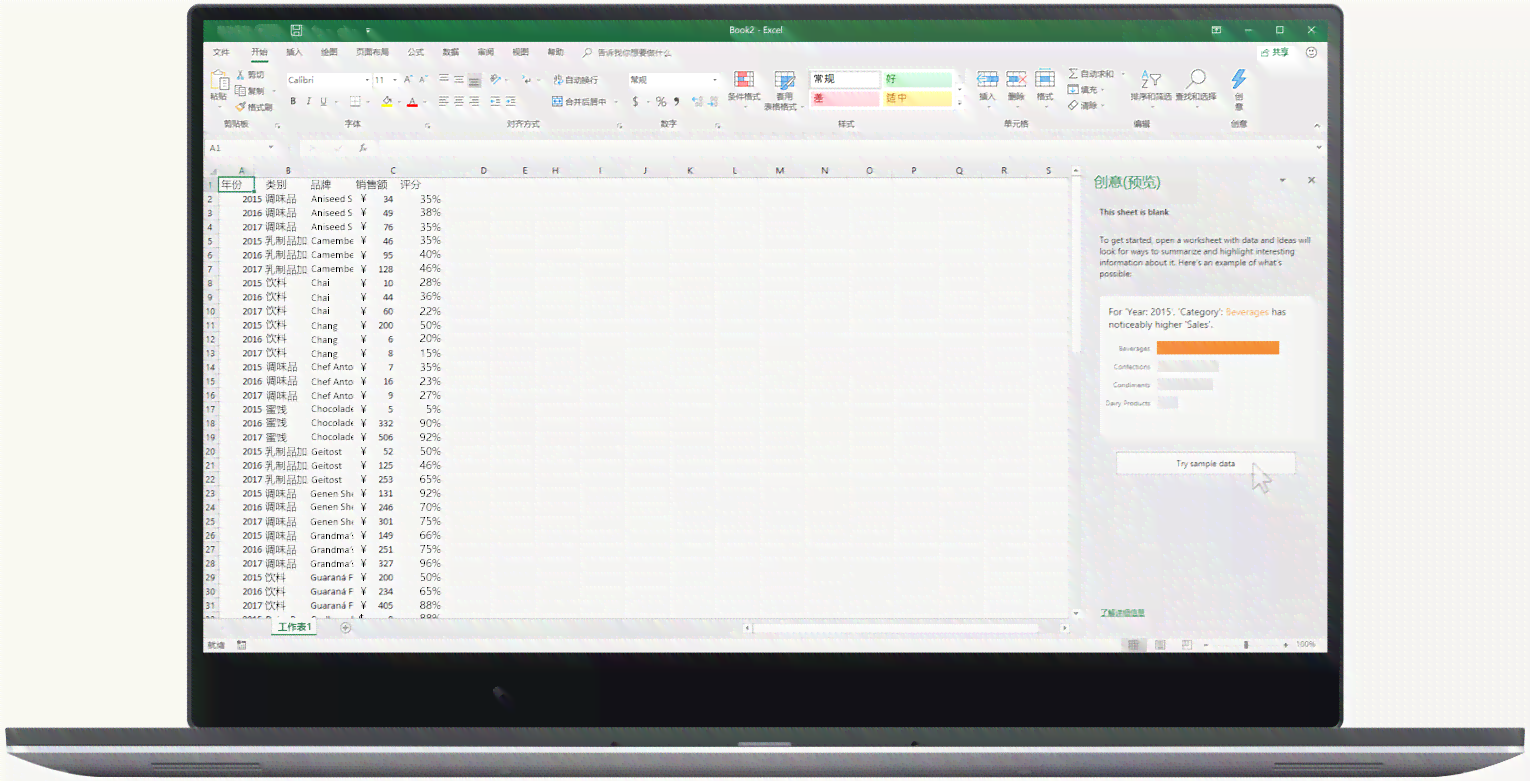The image size is (1530, 781).
Task: Toggle Underline formatting
Action: pyautogui.click(x=324, y=101)
